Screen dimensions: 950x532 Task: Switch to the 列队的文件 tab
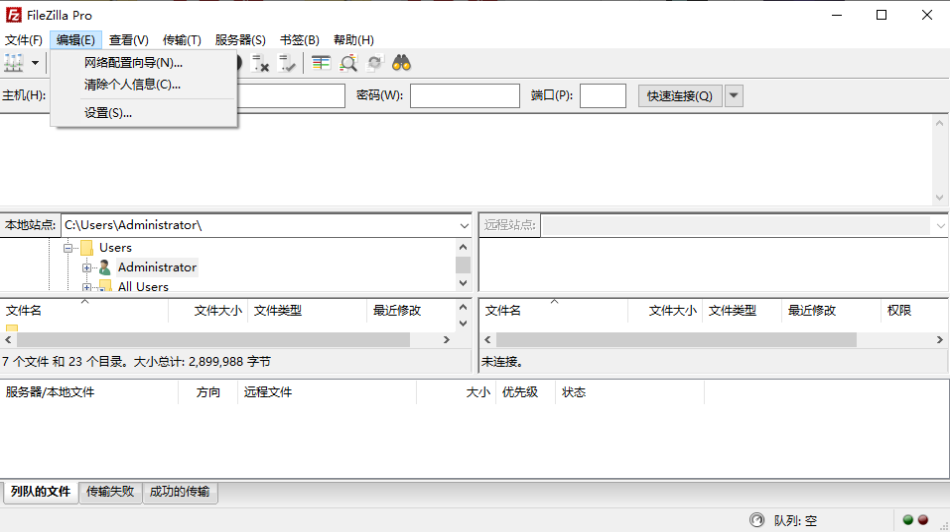coord(41,491)
